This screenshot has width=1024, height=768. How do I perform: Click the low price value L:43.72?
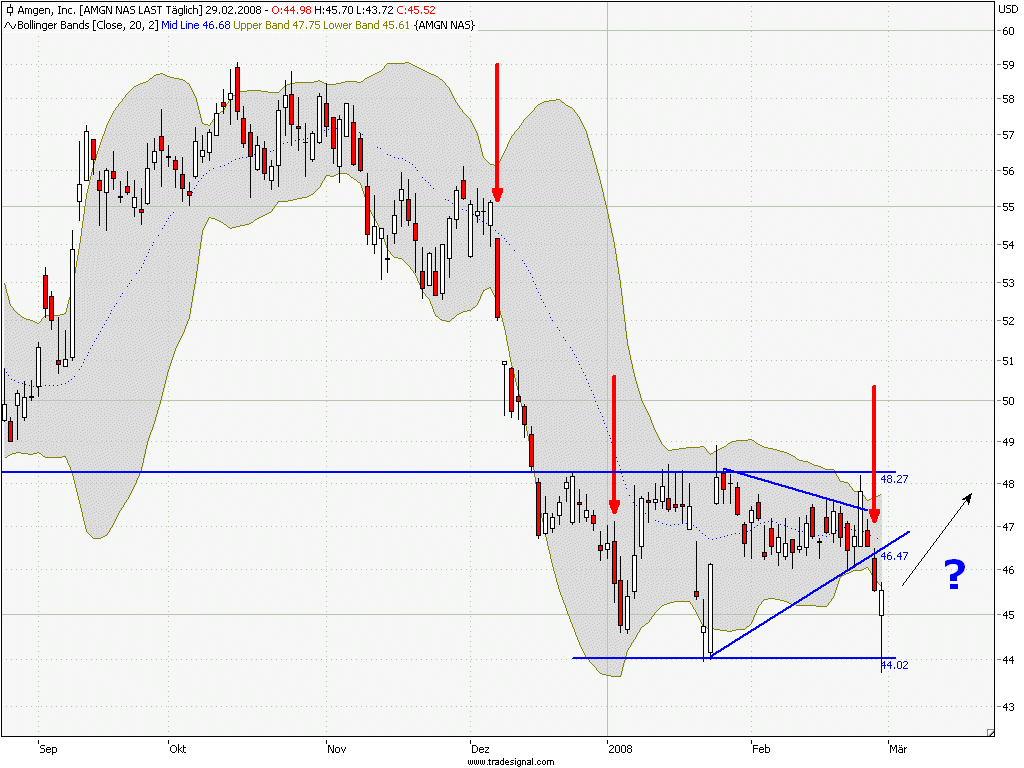(375, 10)
